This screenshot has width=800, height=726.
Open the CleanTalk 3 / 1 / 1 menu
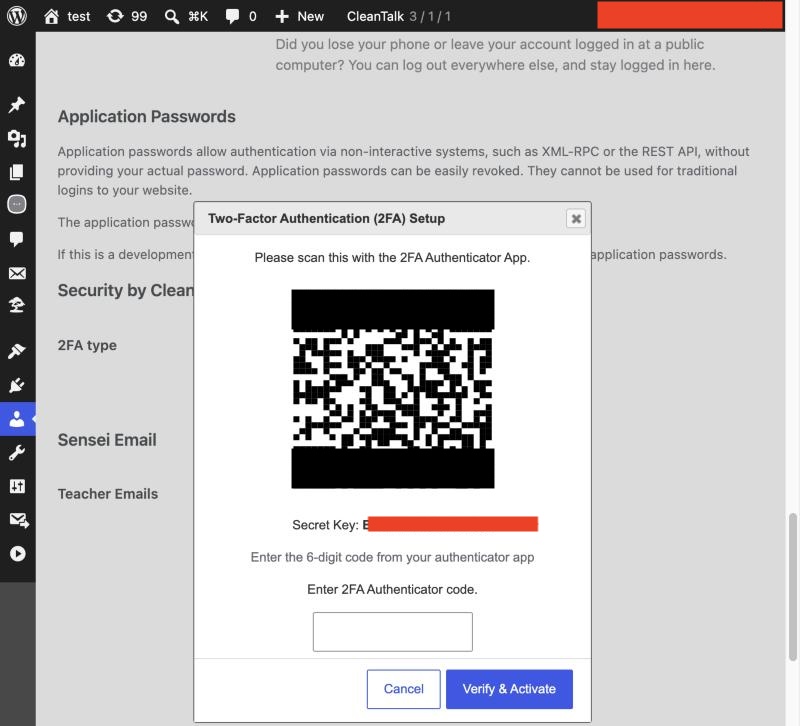point(398,16)
